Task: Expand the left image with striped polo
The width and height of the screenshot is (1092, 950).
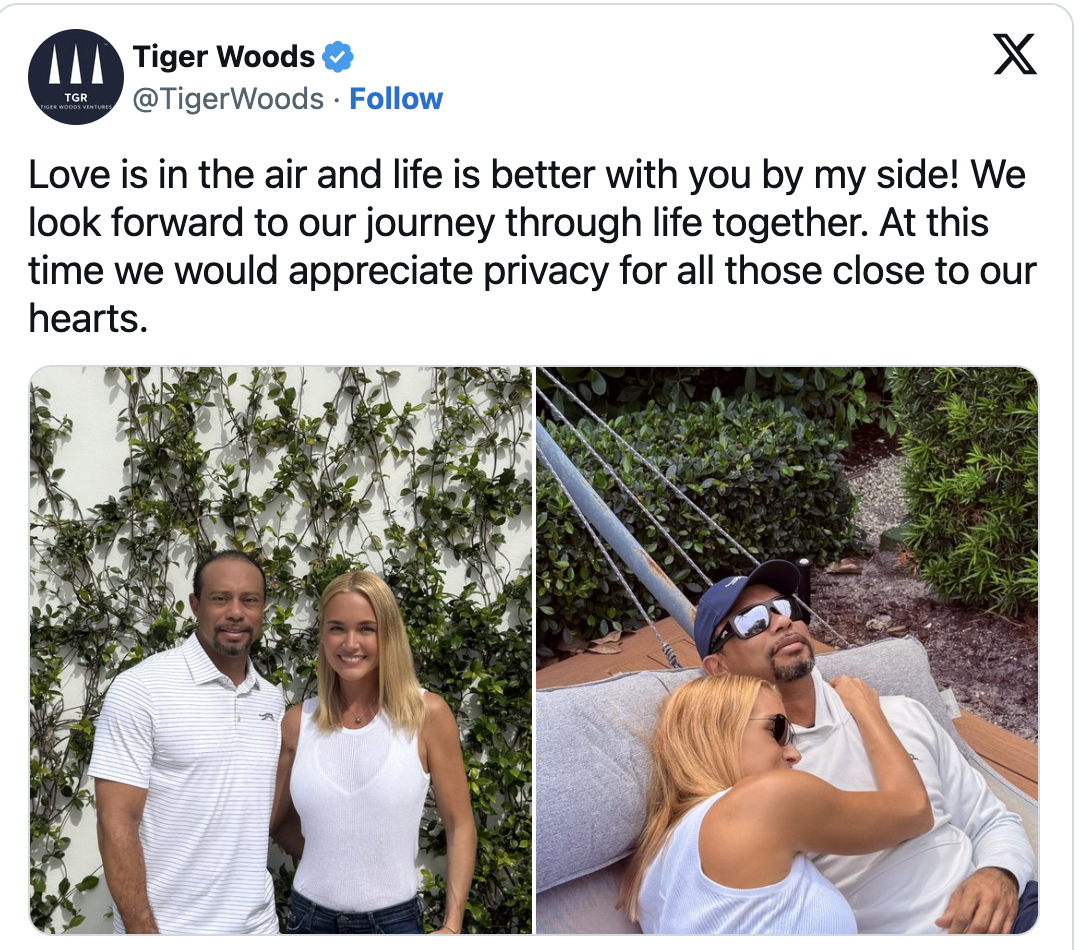Action: [281, 650]
